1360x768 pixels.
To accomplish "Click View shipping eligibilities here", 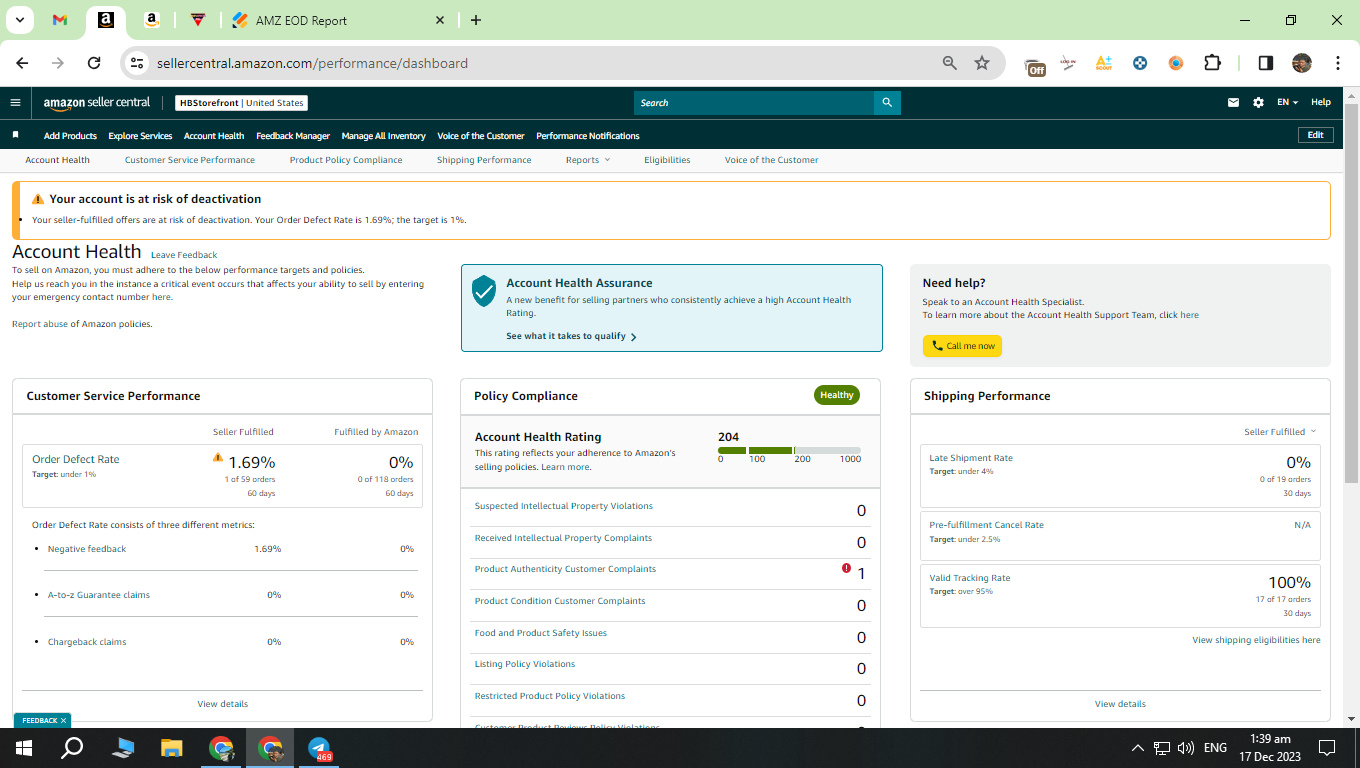I will [1256, 640].
